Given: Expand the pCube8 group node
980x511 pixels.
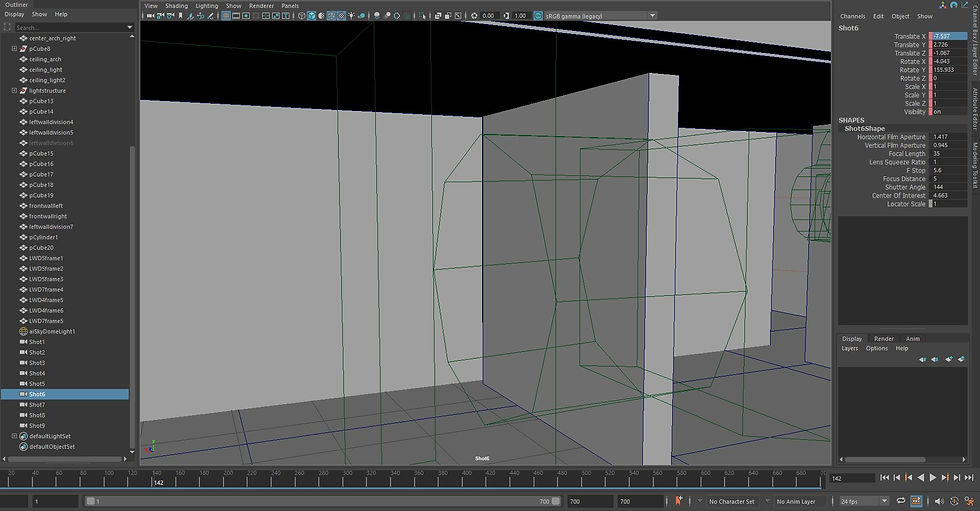Looking at the screenshot, I should coord(14,48).
